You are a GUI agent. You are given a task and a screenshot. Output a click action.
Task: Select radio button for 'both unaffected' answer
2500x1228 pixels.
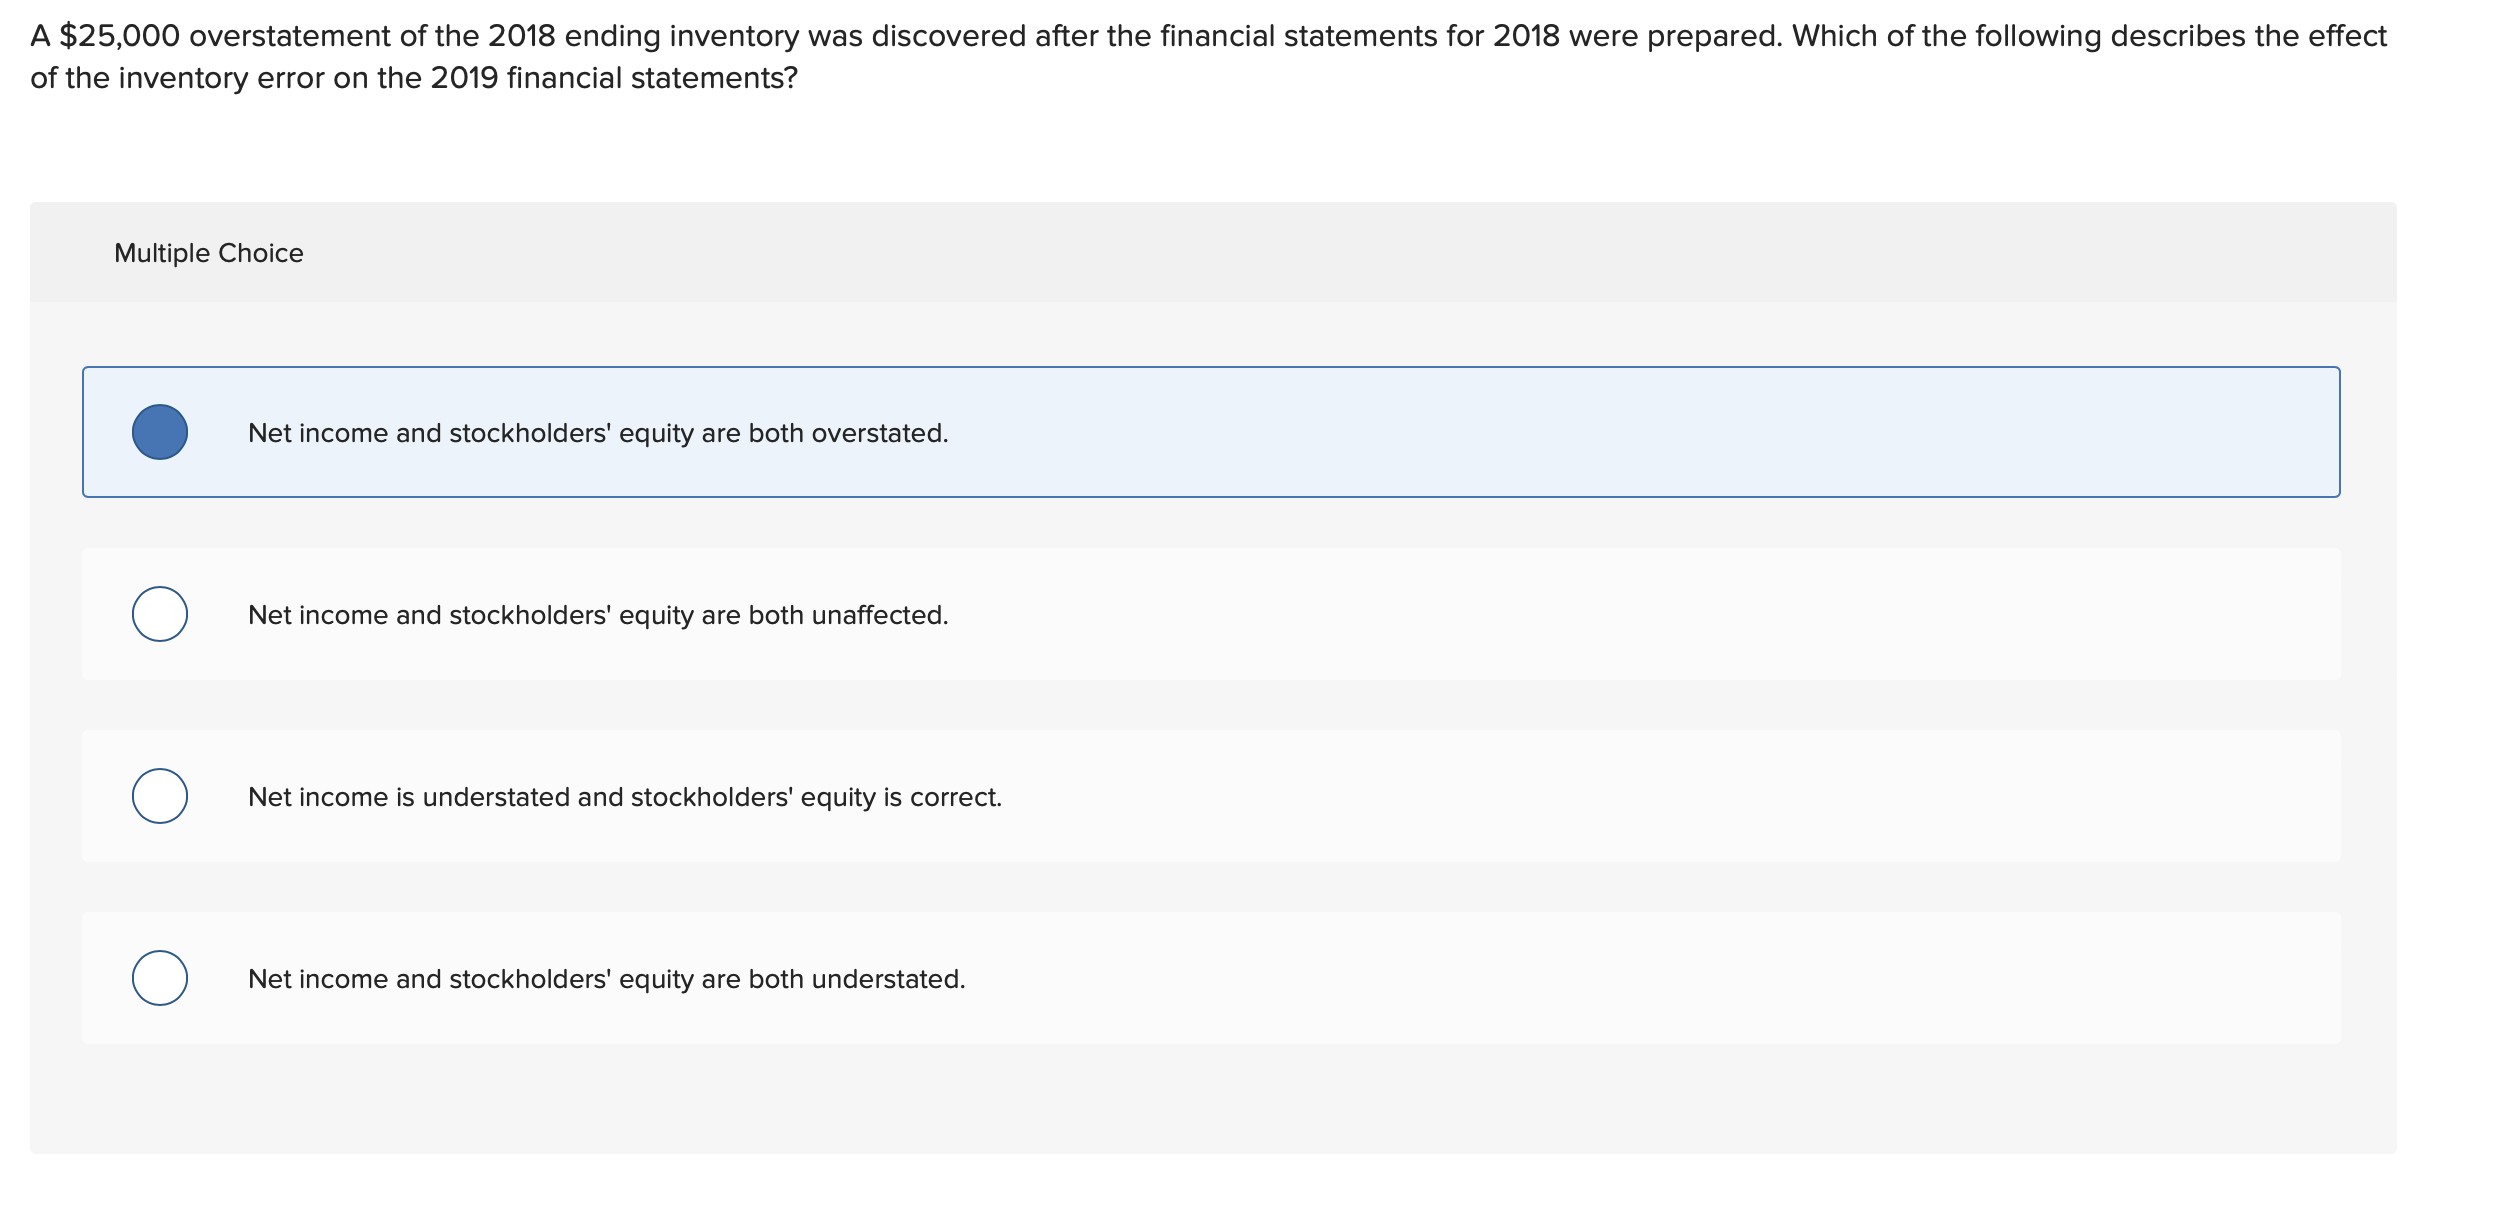(x=160, y=614)
